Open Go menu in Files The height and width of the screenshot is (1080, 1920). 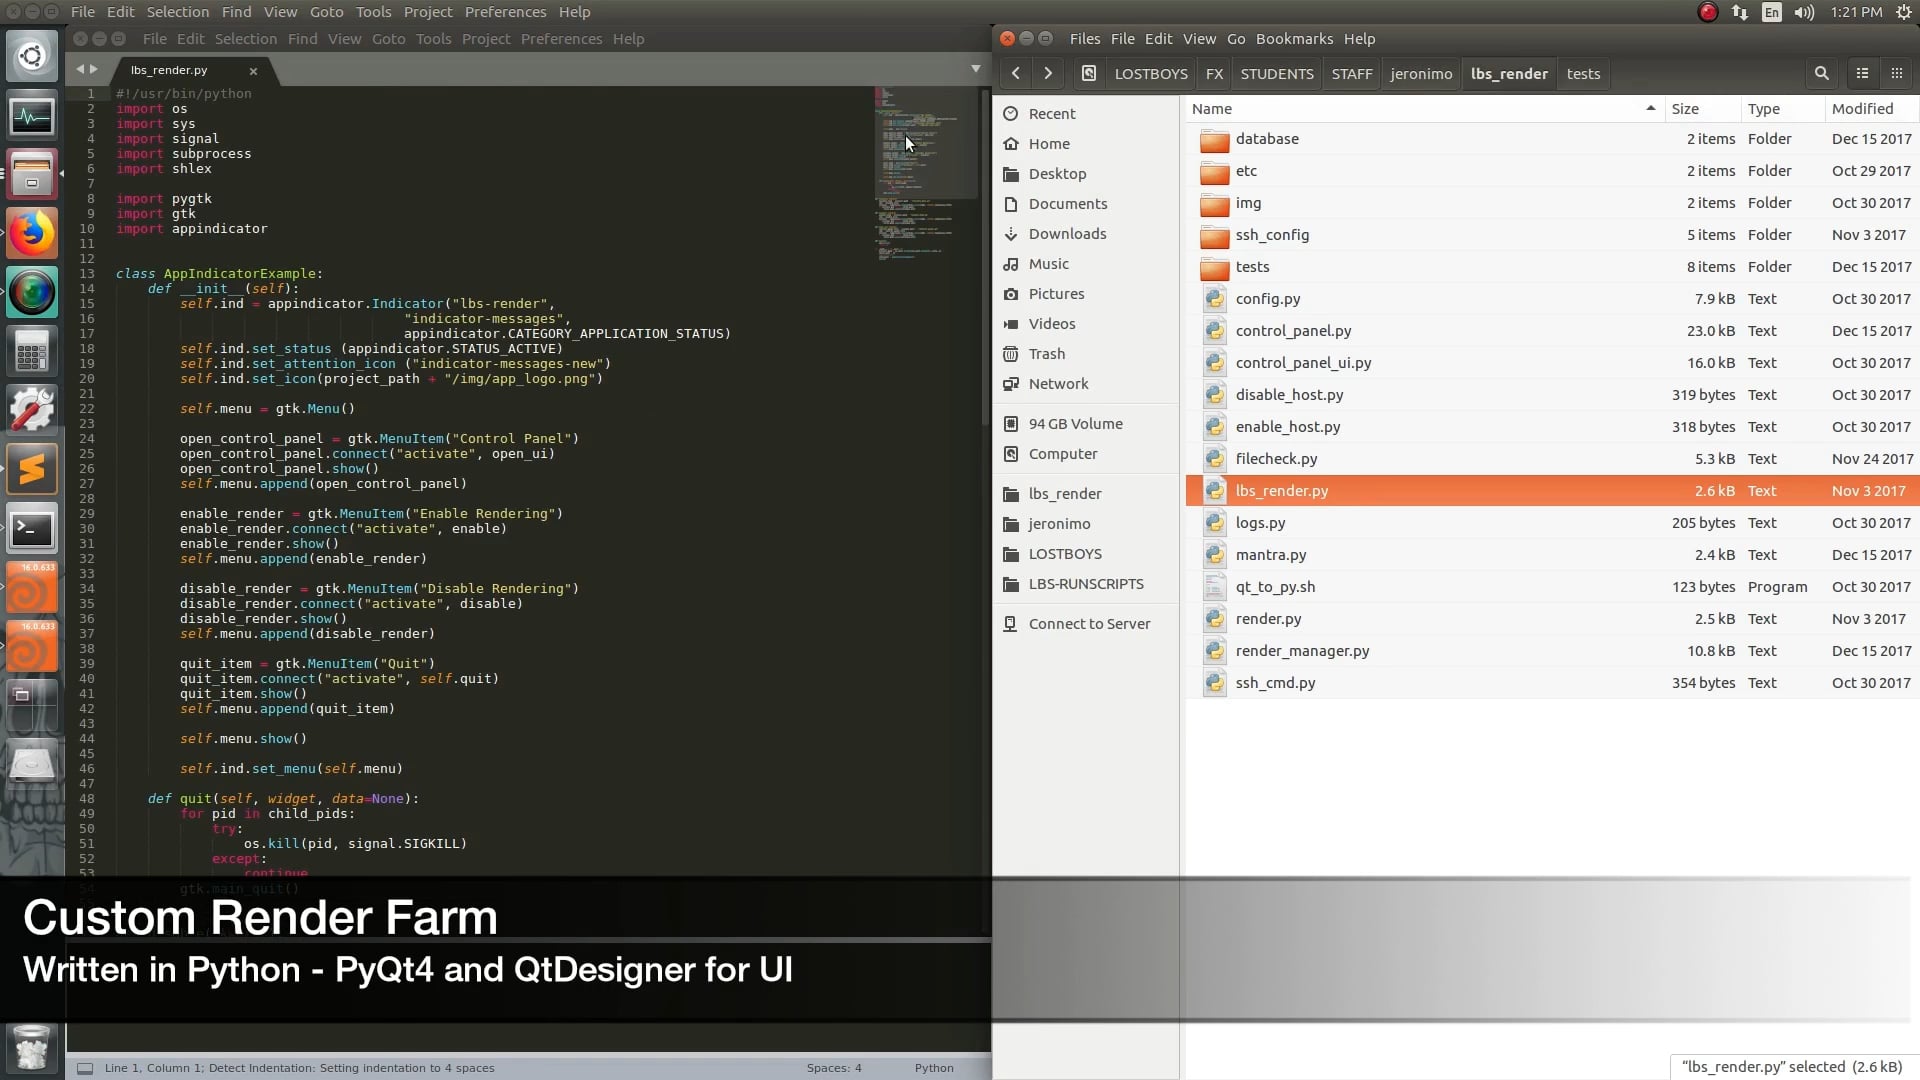[1236, 39]
